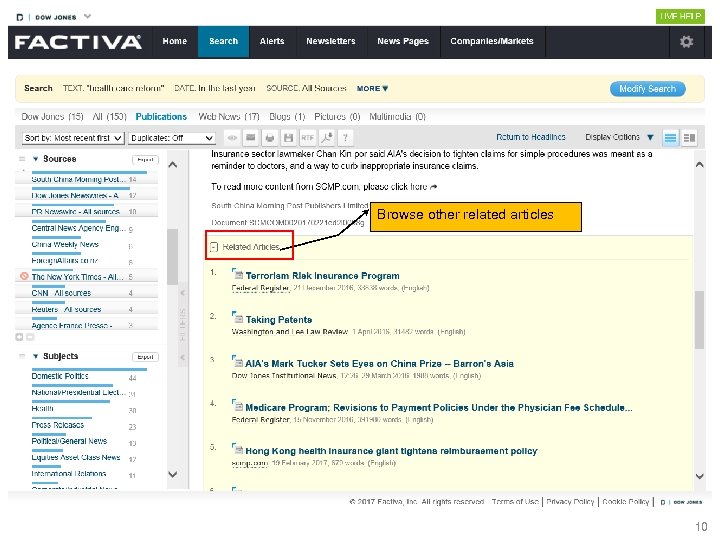Remove the New York Times exclusion icon
Screen dimensions: 720x540
(x=24, y=276)
